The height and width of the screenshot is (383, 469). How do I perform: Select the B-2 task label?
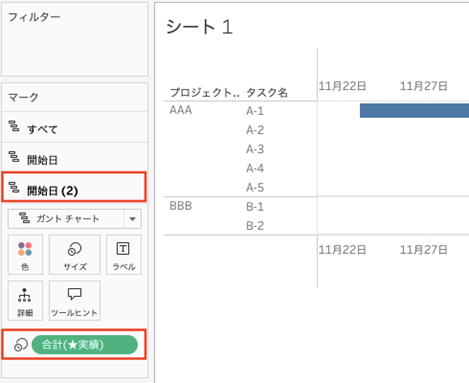255,226
